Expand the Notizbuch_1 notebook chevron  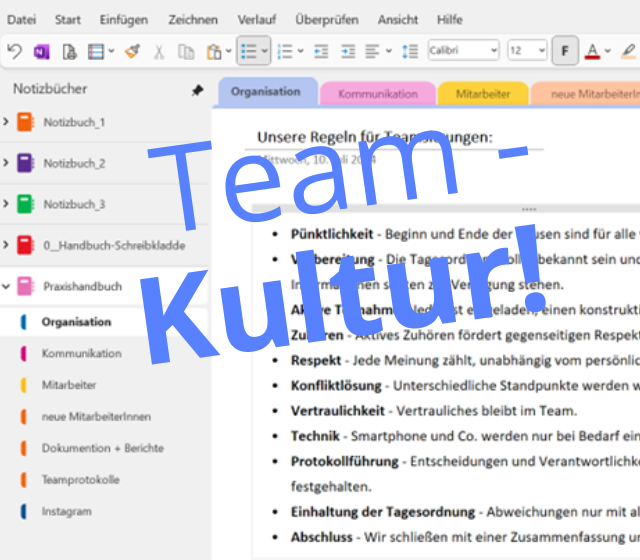[6, 122]
